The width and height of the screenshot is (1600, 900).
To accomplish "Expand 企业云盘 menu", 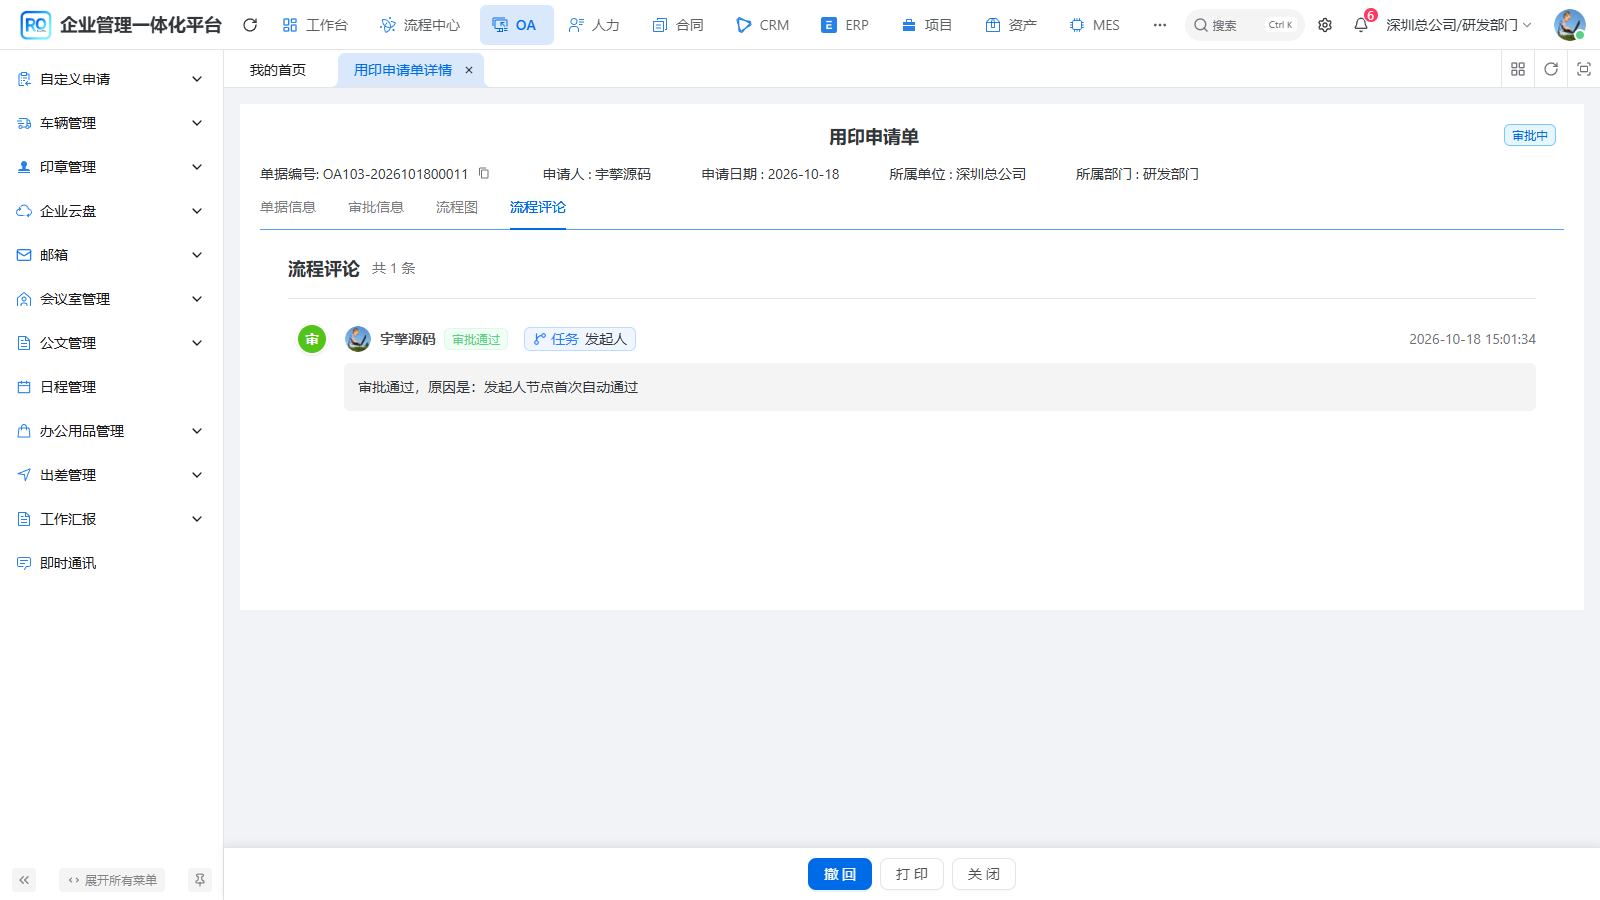I will 111,211.
